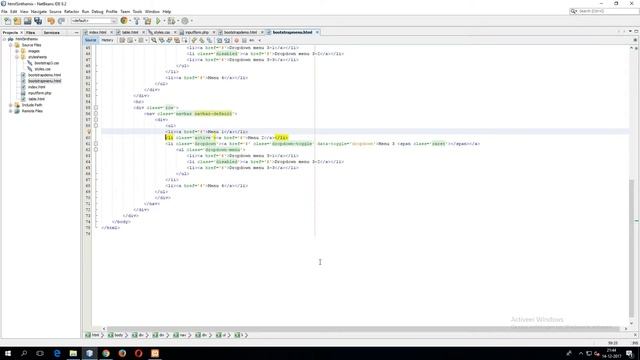This screenshot has height=360, width=640.
Task: Toggle code fold at line 62
Action: click(96, 150)
